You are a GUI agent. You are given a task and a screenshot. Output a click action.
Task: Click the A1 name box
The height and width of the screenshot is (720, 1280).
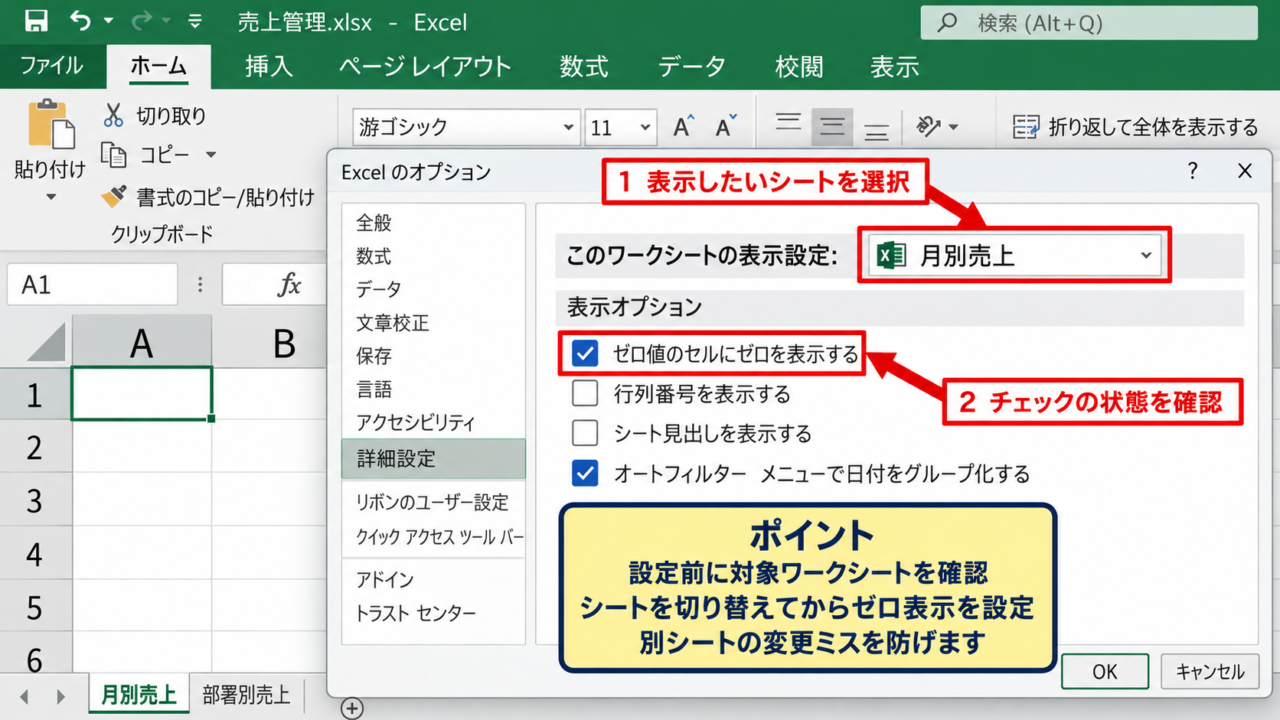coord(92,285)
